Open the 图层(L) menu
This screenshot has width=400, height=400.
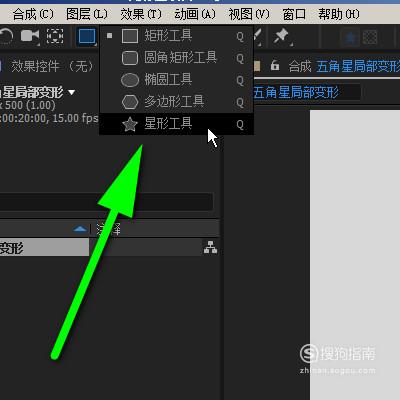[x=87, y=14]
